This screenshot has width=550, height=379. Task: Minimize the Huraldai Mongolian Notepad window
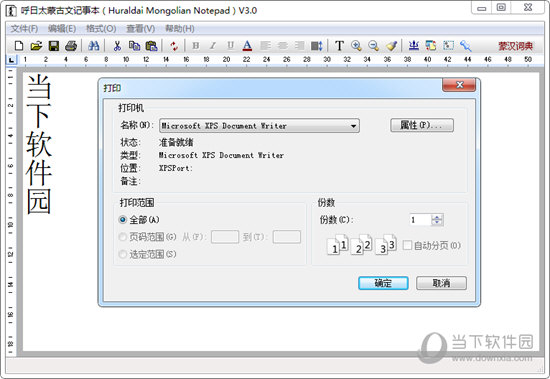point(482,8)
